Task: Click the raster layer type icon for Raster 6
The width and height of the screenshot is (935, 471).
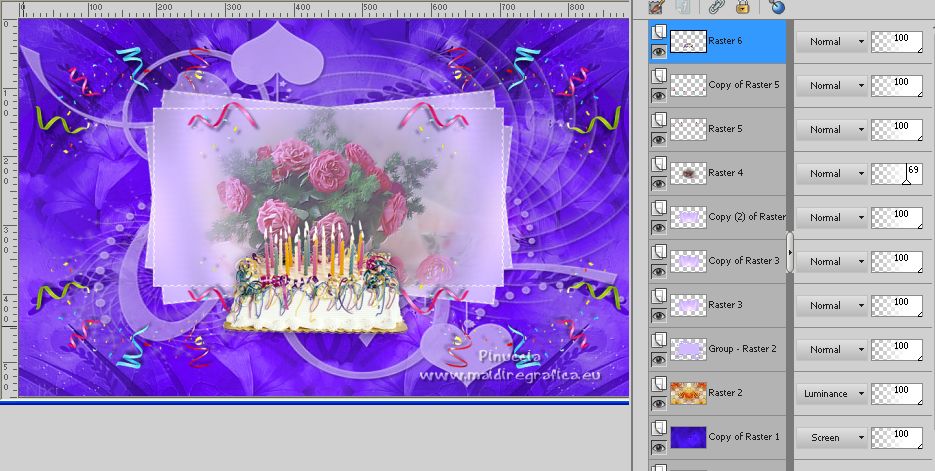Action: pyautogui.click(x=658, y=32)
